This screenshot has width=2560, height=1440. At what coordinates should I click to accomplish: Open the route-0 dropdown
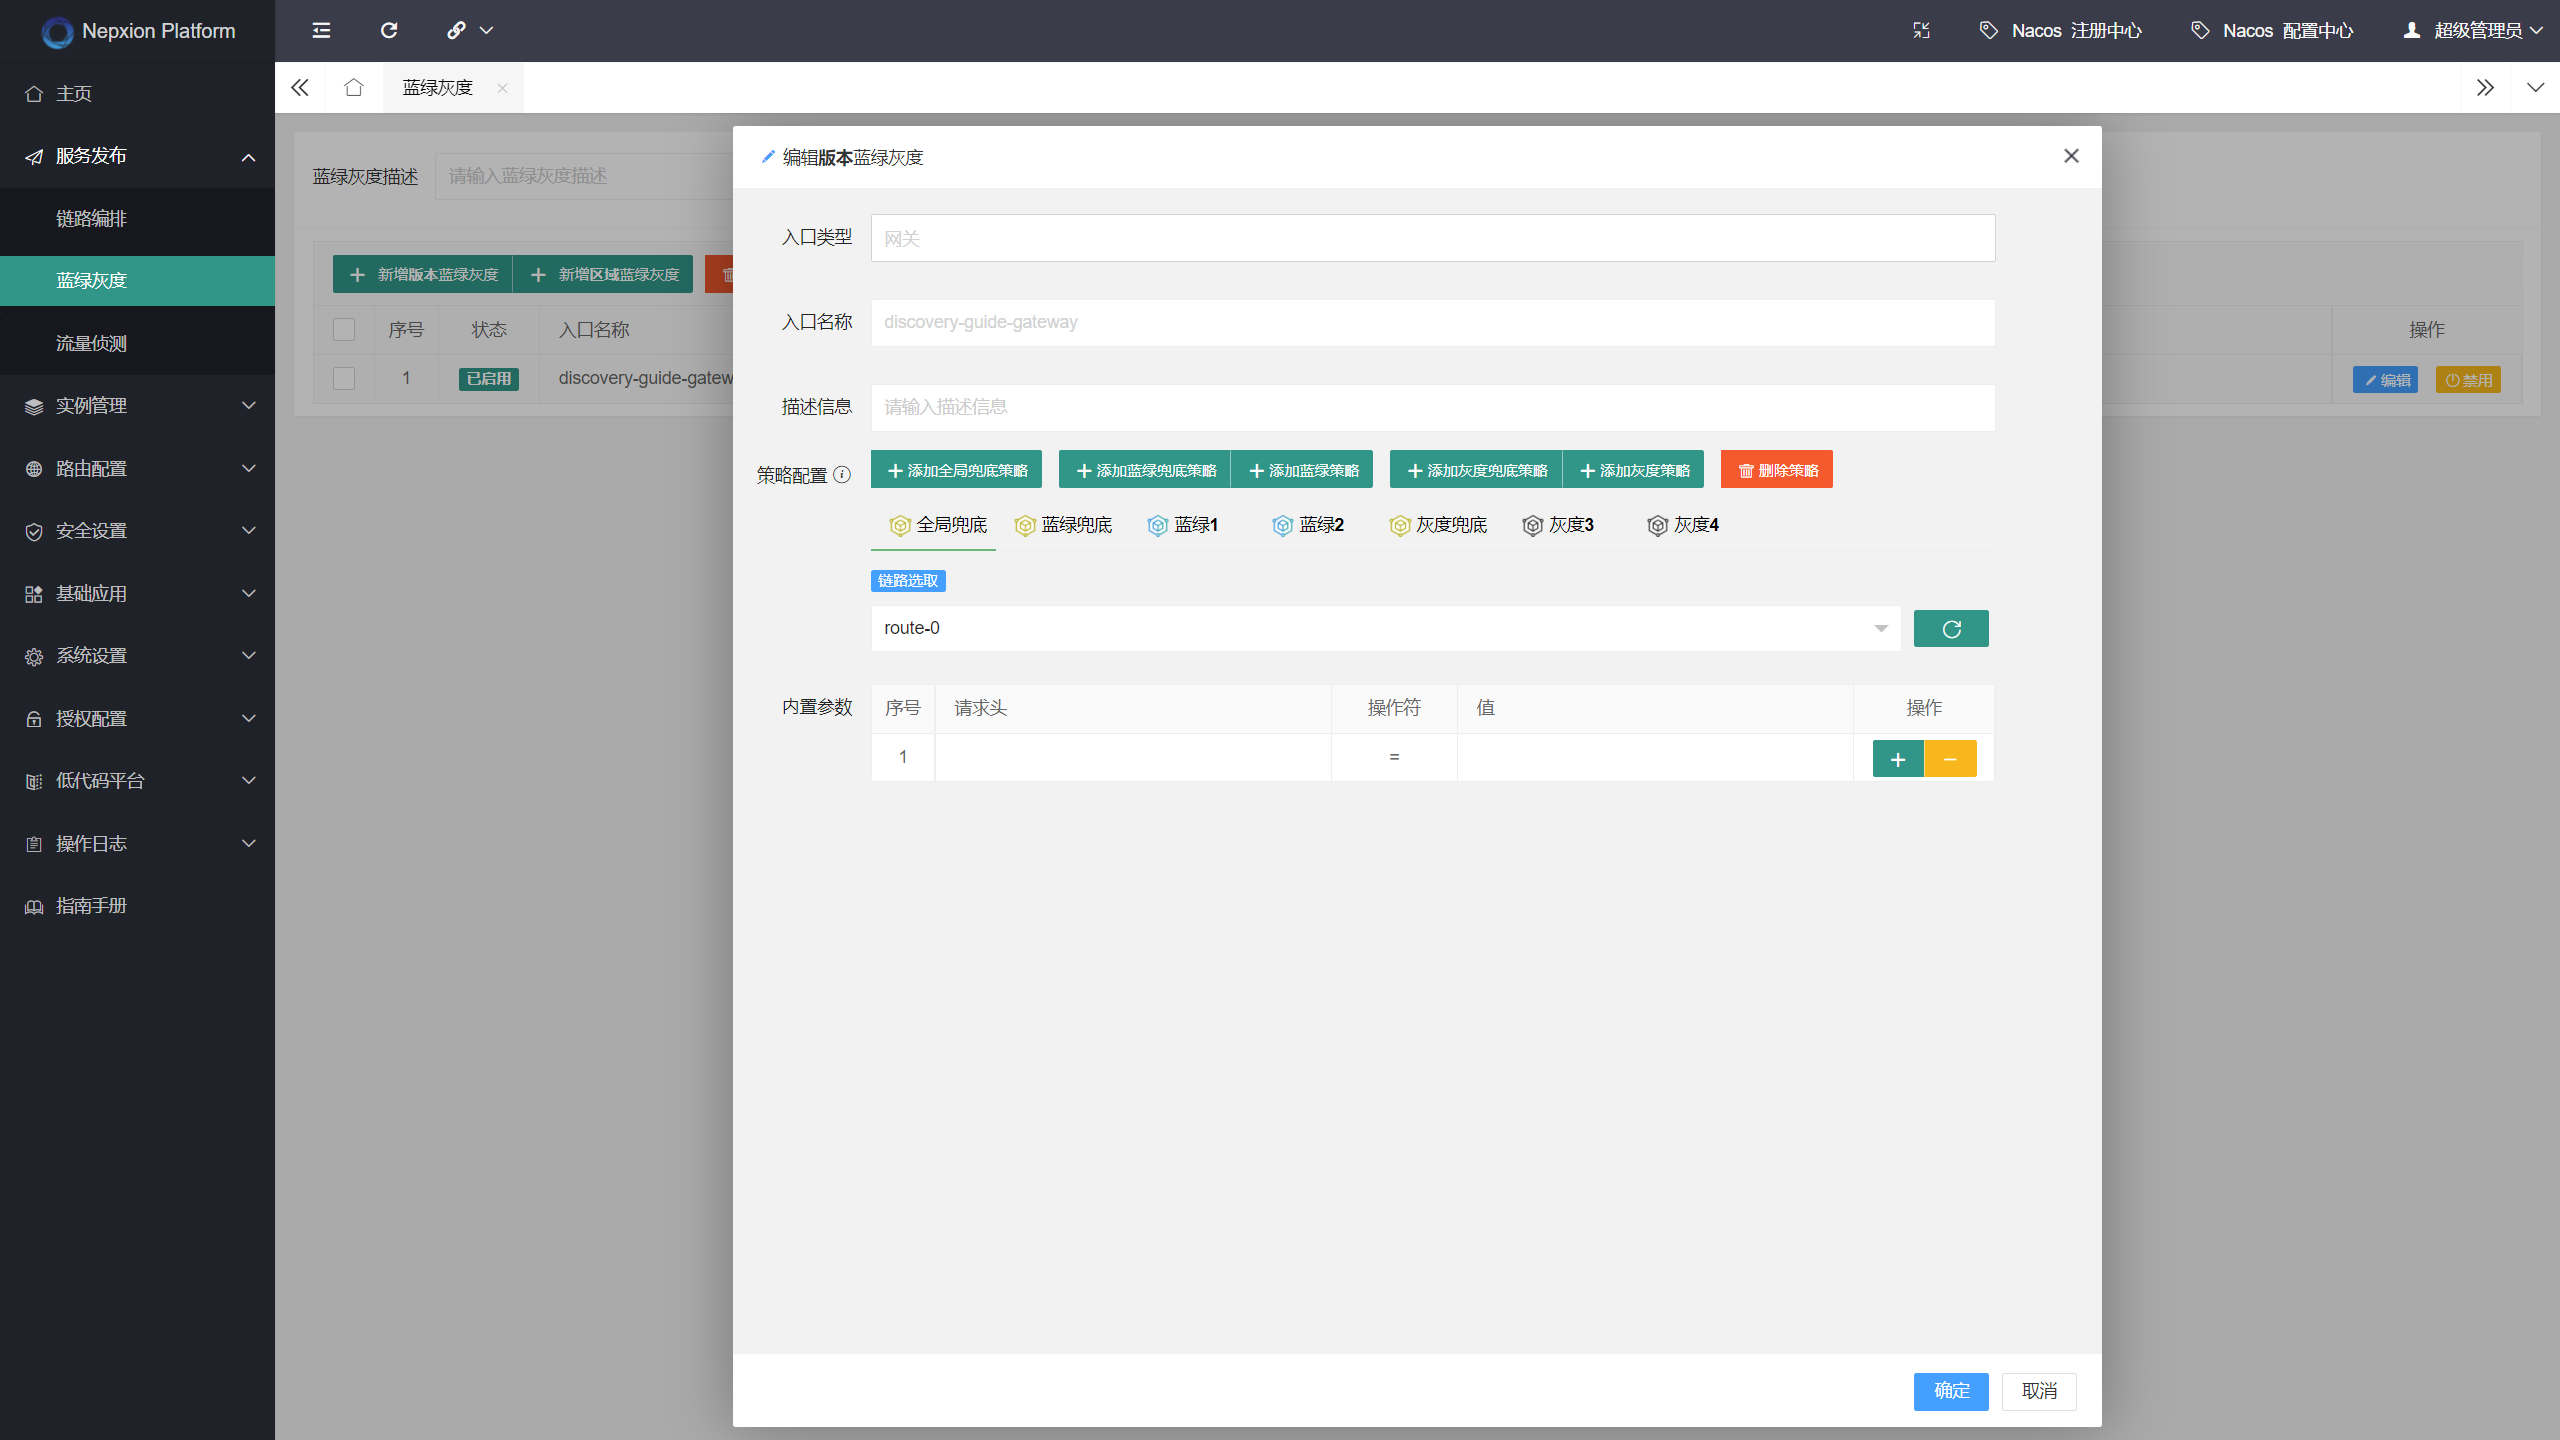(x=1384, y=628)
